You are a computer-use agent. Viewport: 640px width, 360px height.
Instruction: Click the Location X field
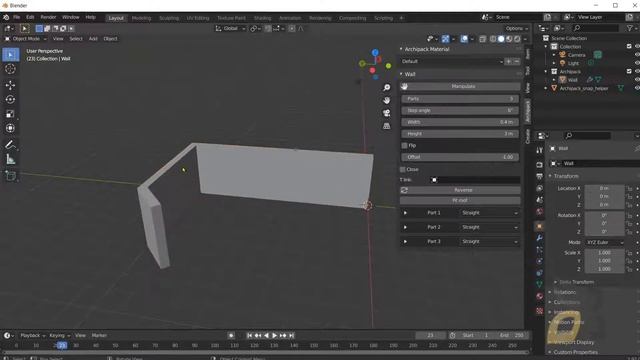pyautogui.click(x=604, y=188)
